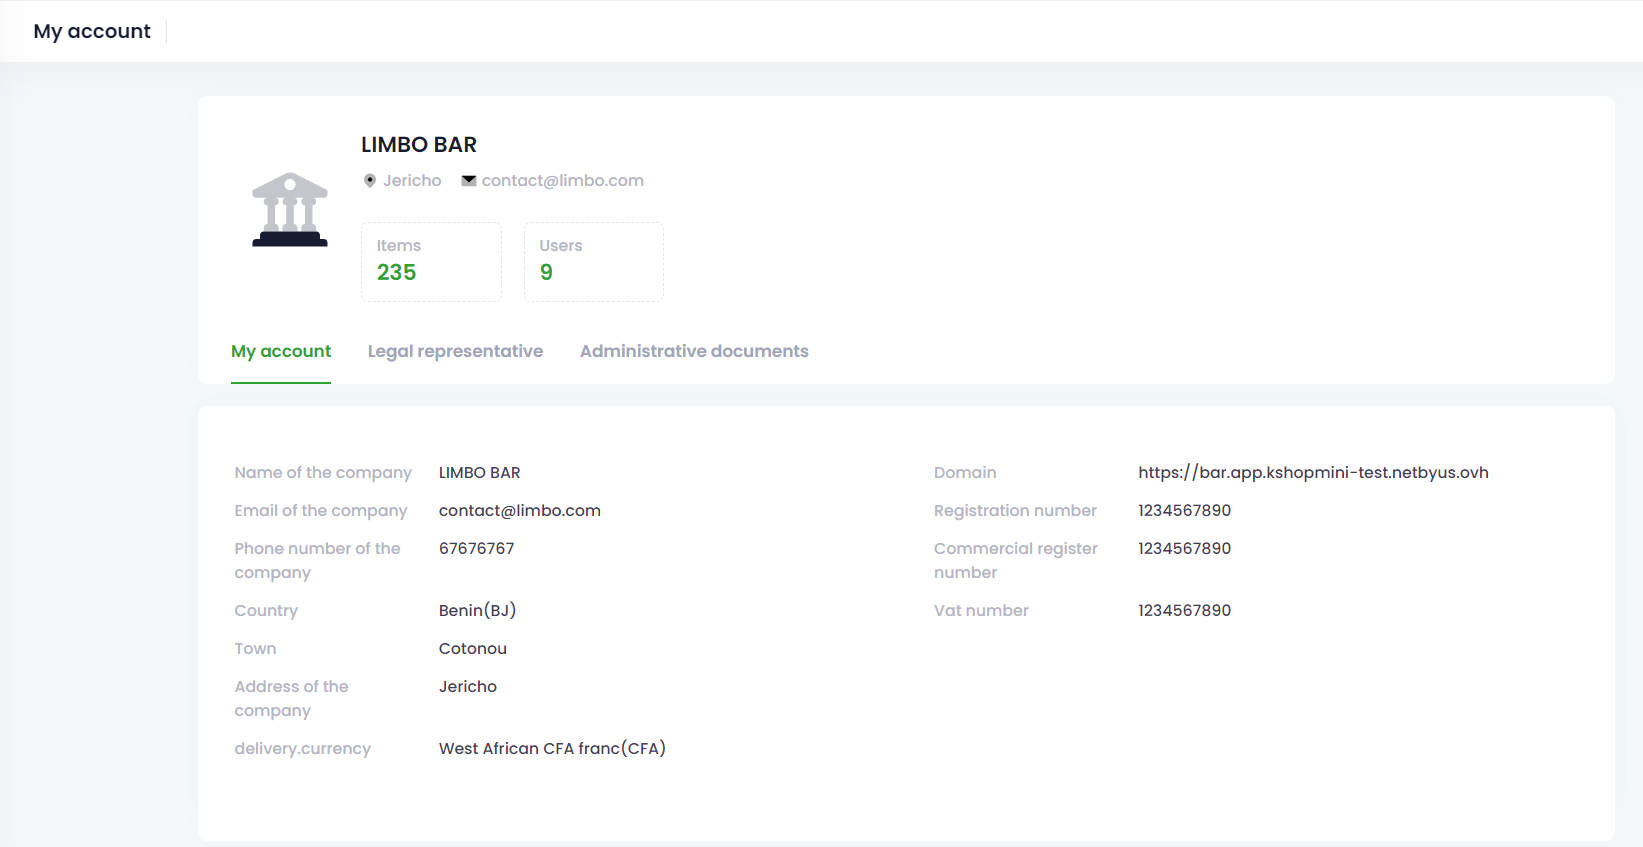Click the location pin icon beside Jericho
The height and width of the screenshot is (847, 1643).
point(370,181)
